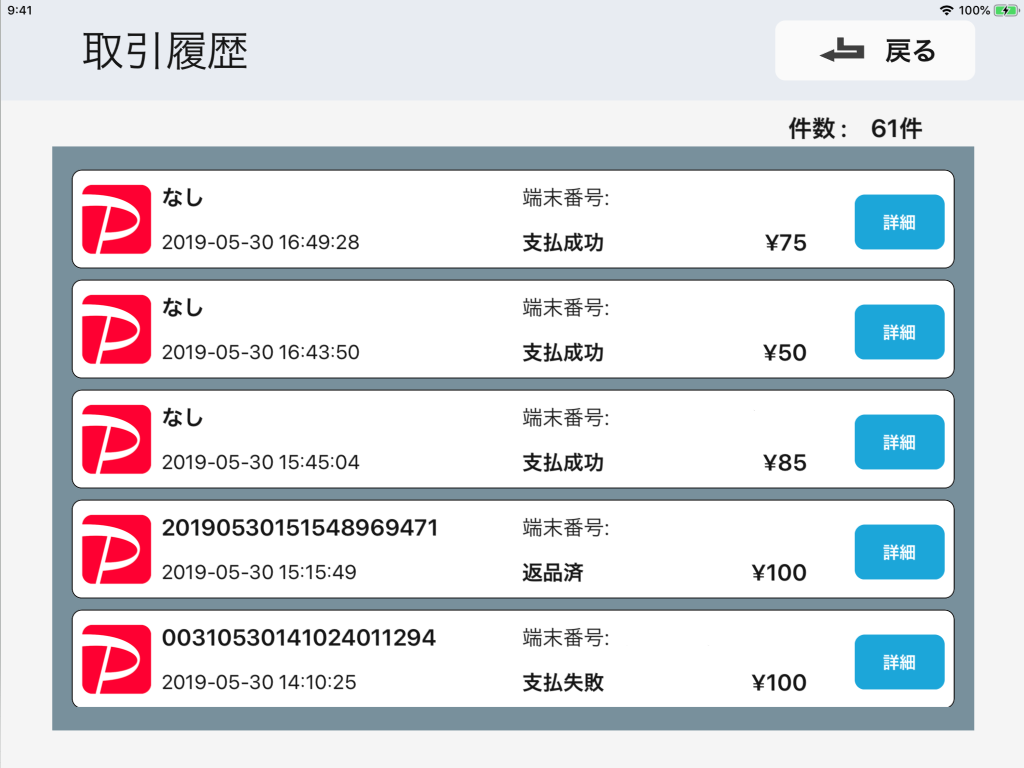Tap the 件数 61件 count label
This screenshot has height=768, width=1024.
click(x=855, y=129)
